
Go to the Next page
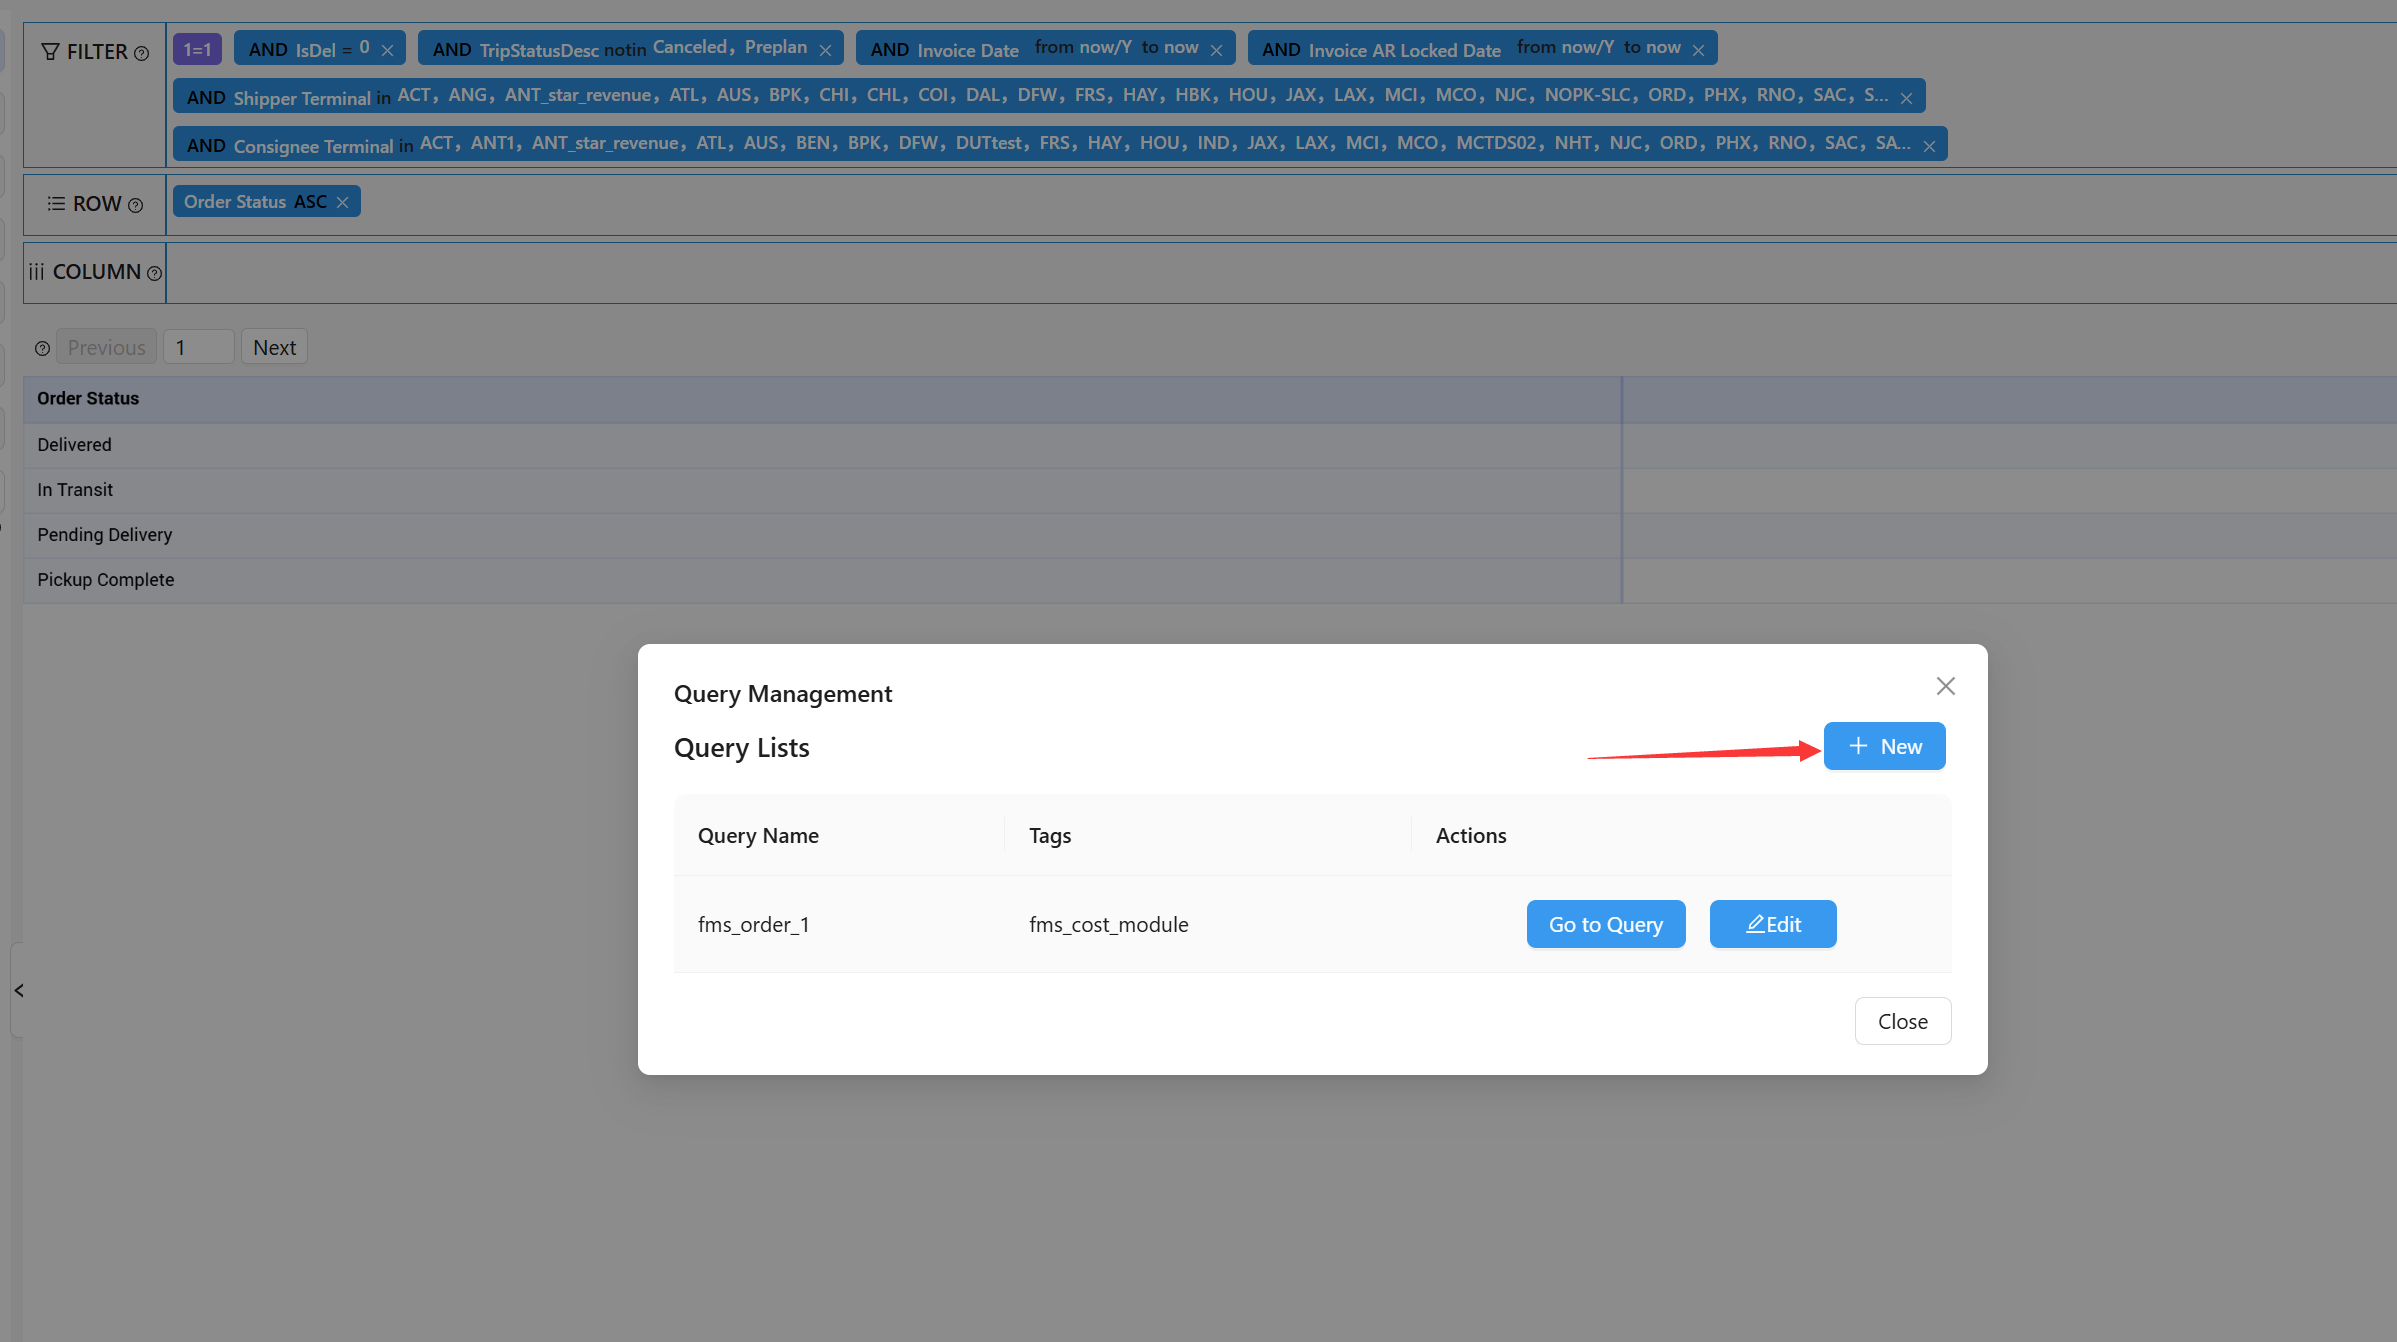coord(274,347)
